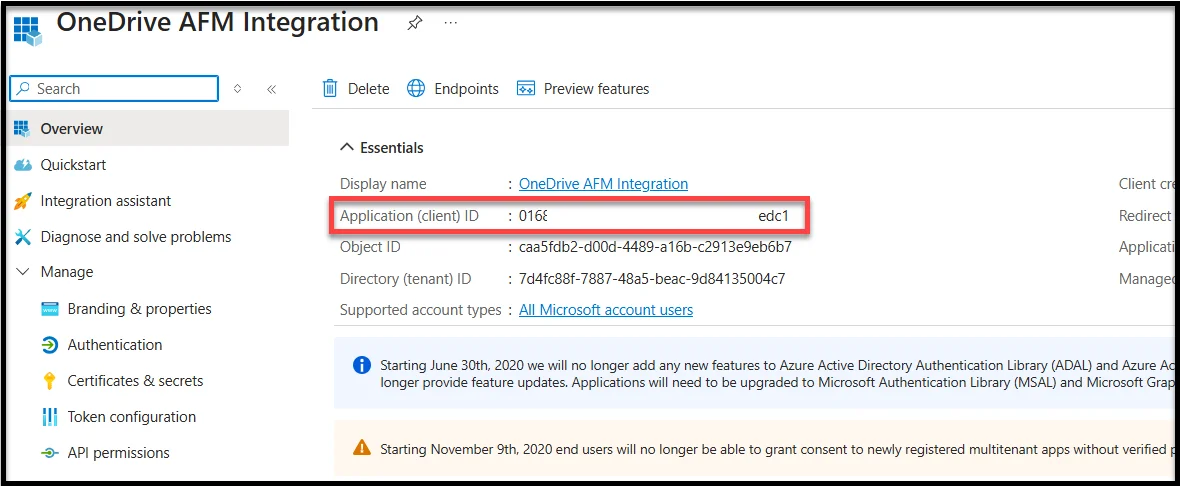The height and width of the screenshot is (486, 1180).
Task: Click the Token configuration icon
Action: [50, 417]
